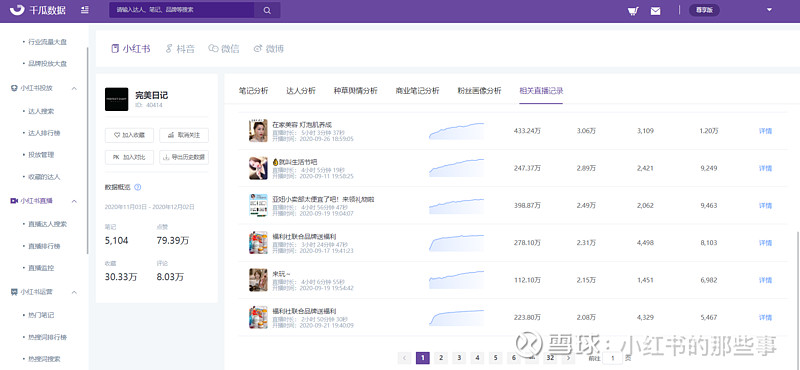Open the mail messages icon
This screenshot has height=370, width=800.
656,11
